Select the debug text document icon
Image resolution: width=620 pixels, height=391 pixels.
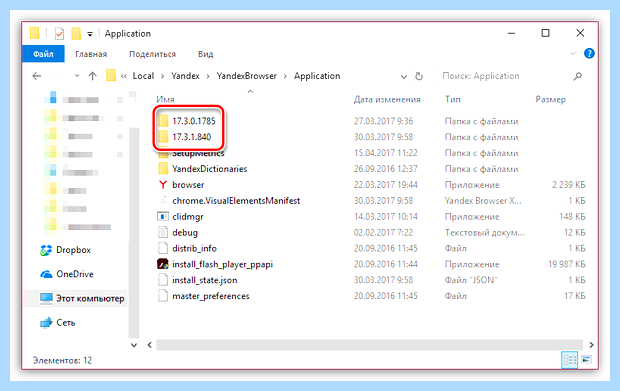click(x=163, y=232)
